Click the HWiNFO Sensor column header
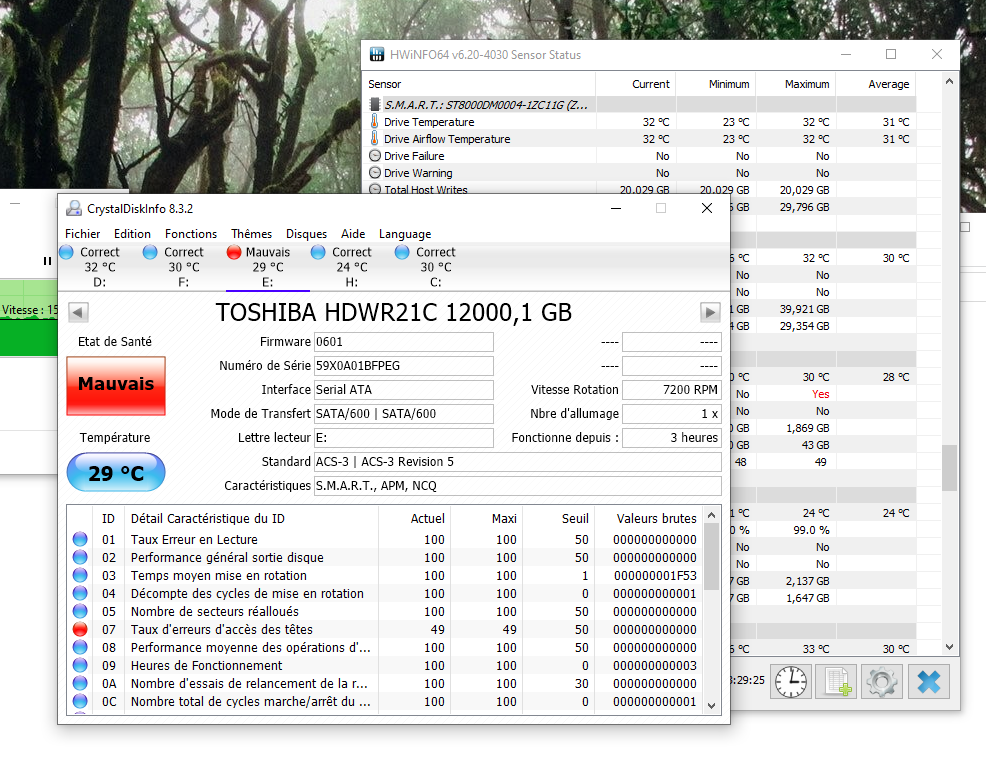This screenshot has width=986, height=770. point(481,84)
